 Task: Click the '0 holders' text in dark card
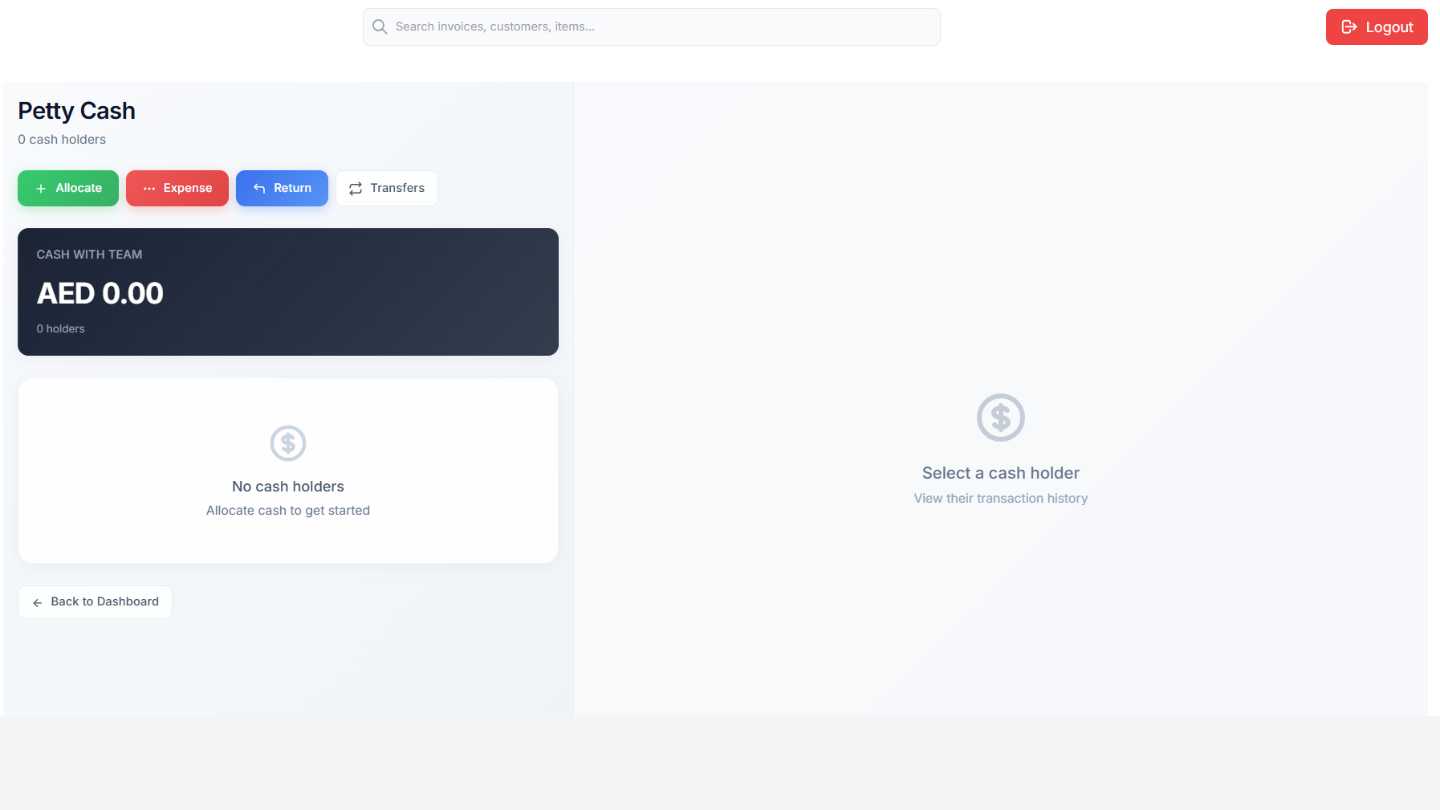[61, 329]
